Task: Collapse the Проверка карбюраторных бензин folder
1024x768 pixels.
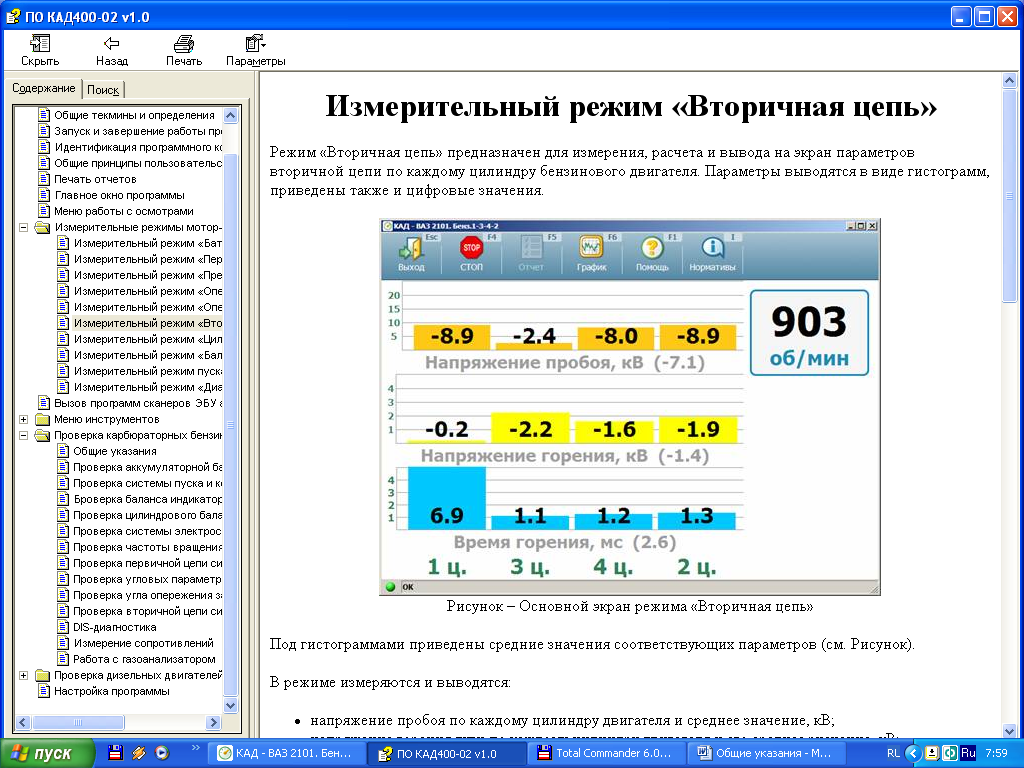Action: [24, 435]
